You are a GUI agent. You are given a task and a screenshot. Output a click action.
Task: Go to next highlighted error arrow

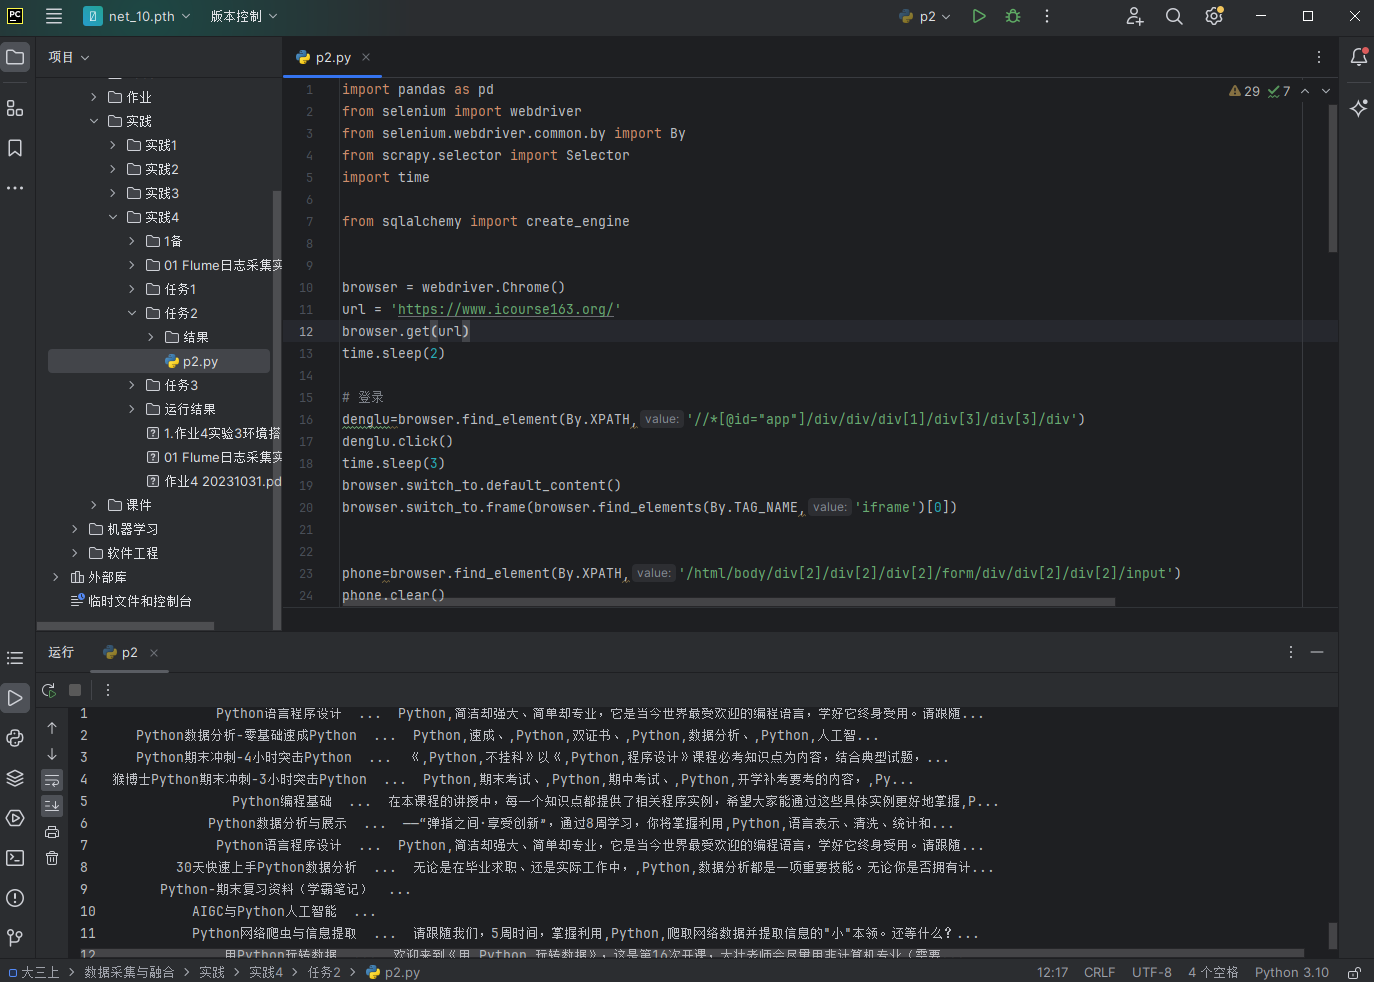click(1326, 91)
